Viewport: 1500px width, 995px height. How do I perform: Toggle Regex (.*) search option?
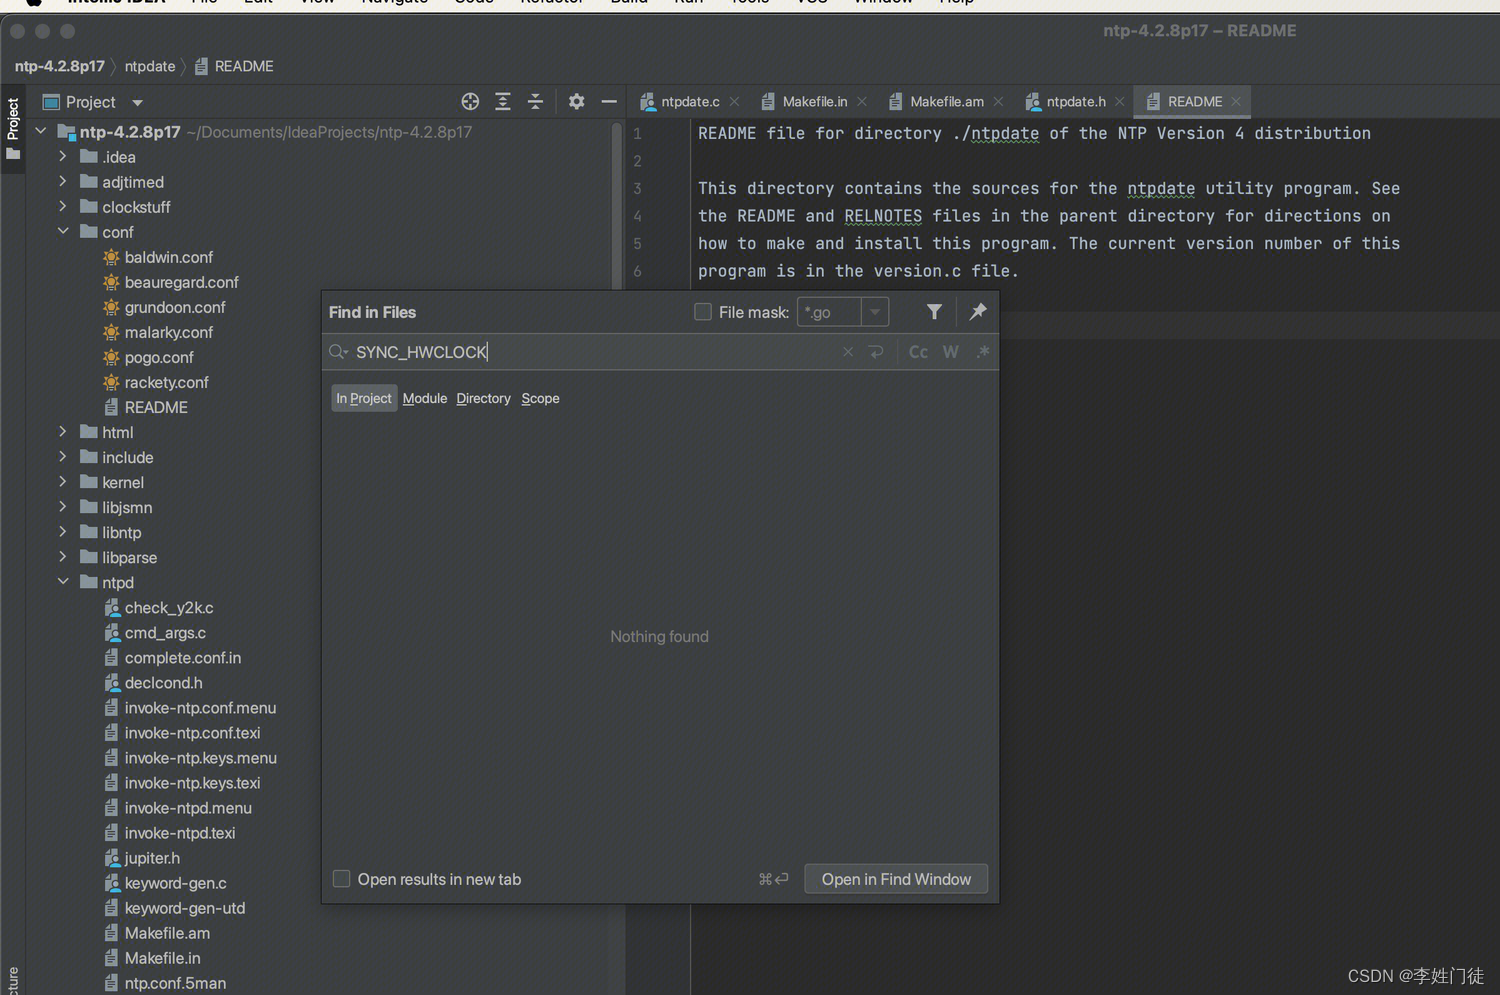point(983,352)
